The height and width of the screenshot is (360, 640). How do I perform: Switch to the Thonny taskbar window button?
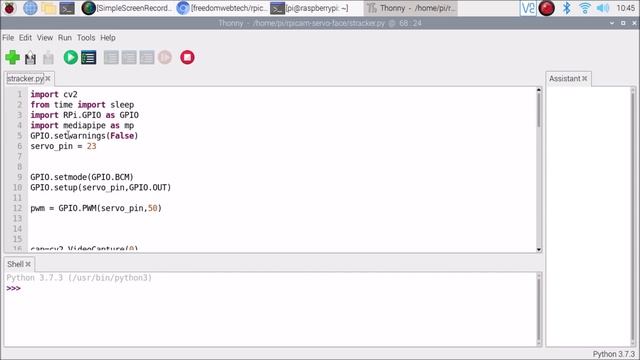coord(411,8)
